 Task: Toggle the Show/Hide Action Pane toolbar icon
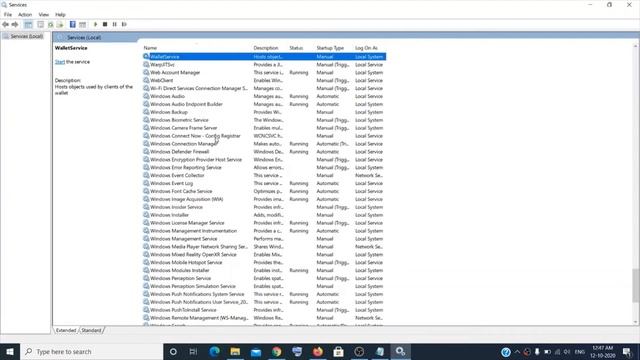(x=82, y=24)
